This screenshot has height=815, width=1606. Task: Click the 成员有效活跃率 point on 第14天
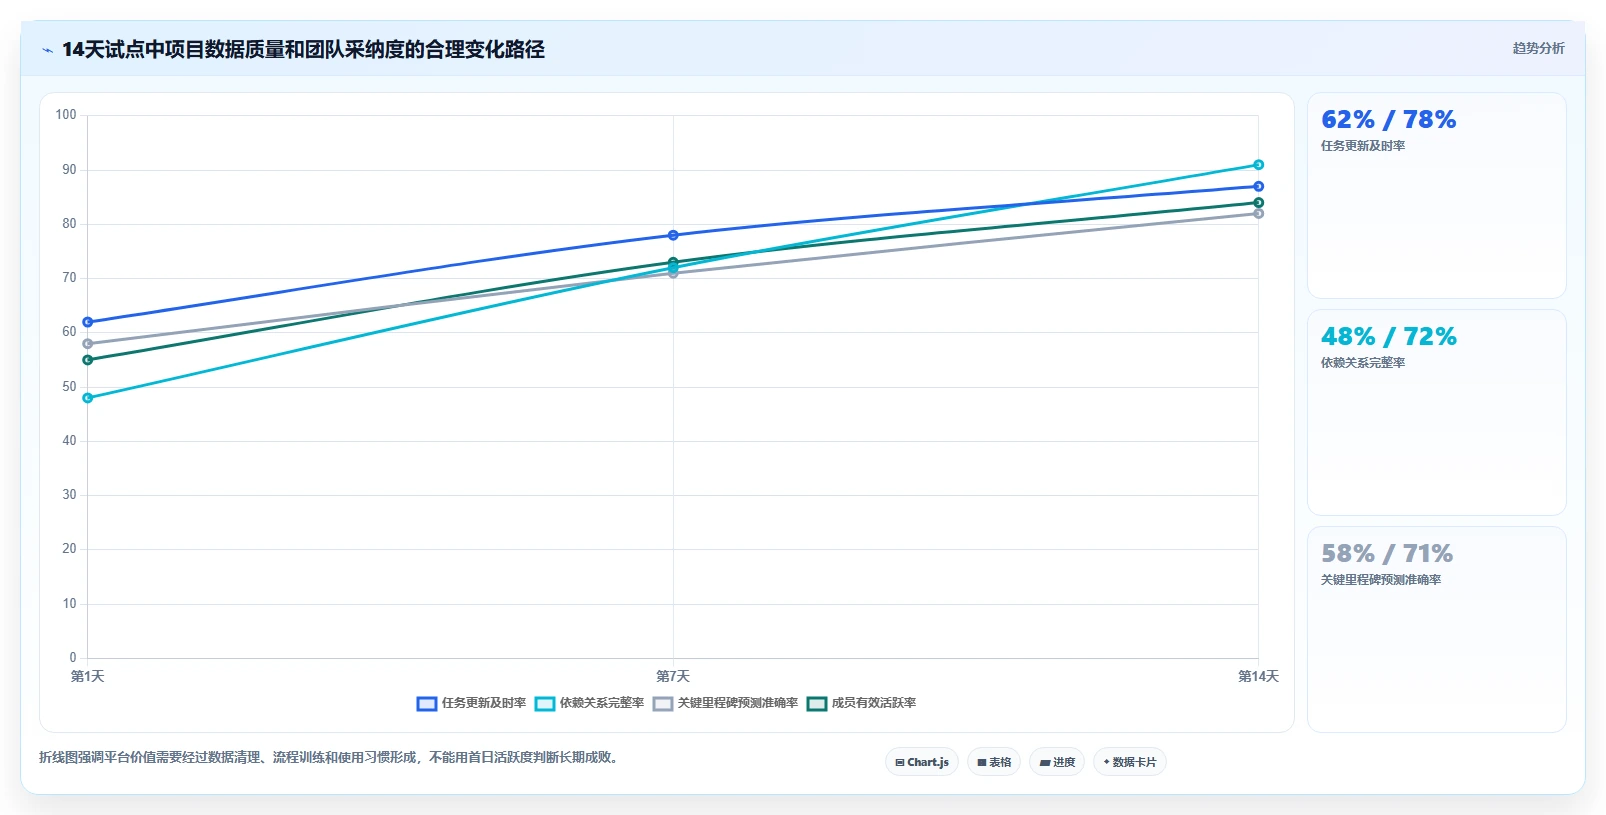point(1259,203)
